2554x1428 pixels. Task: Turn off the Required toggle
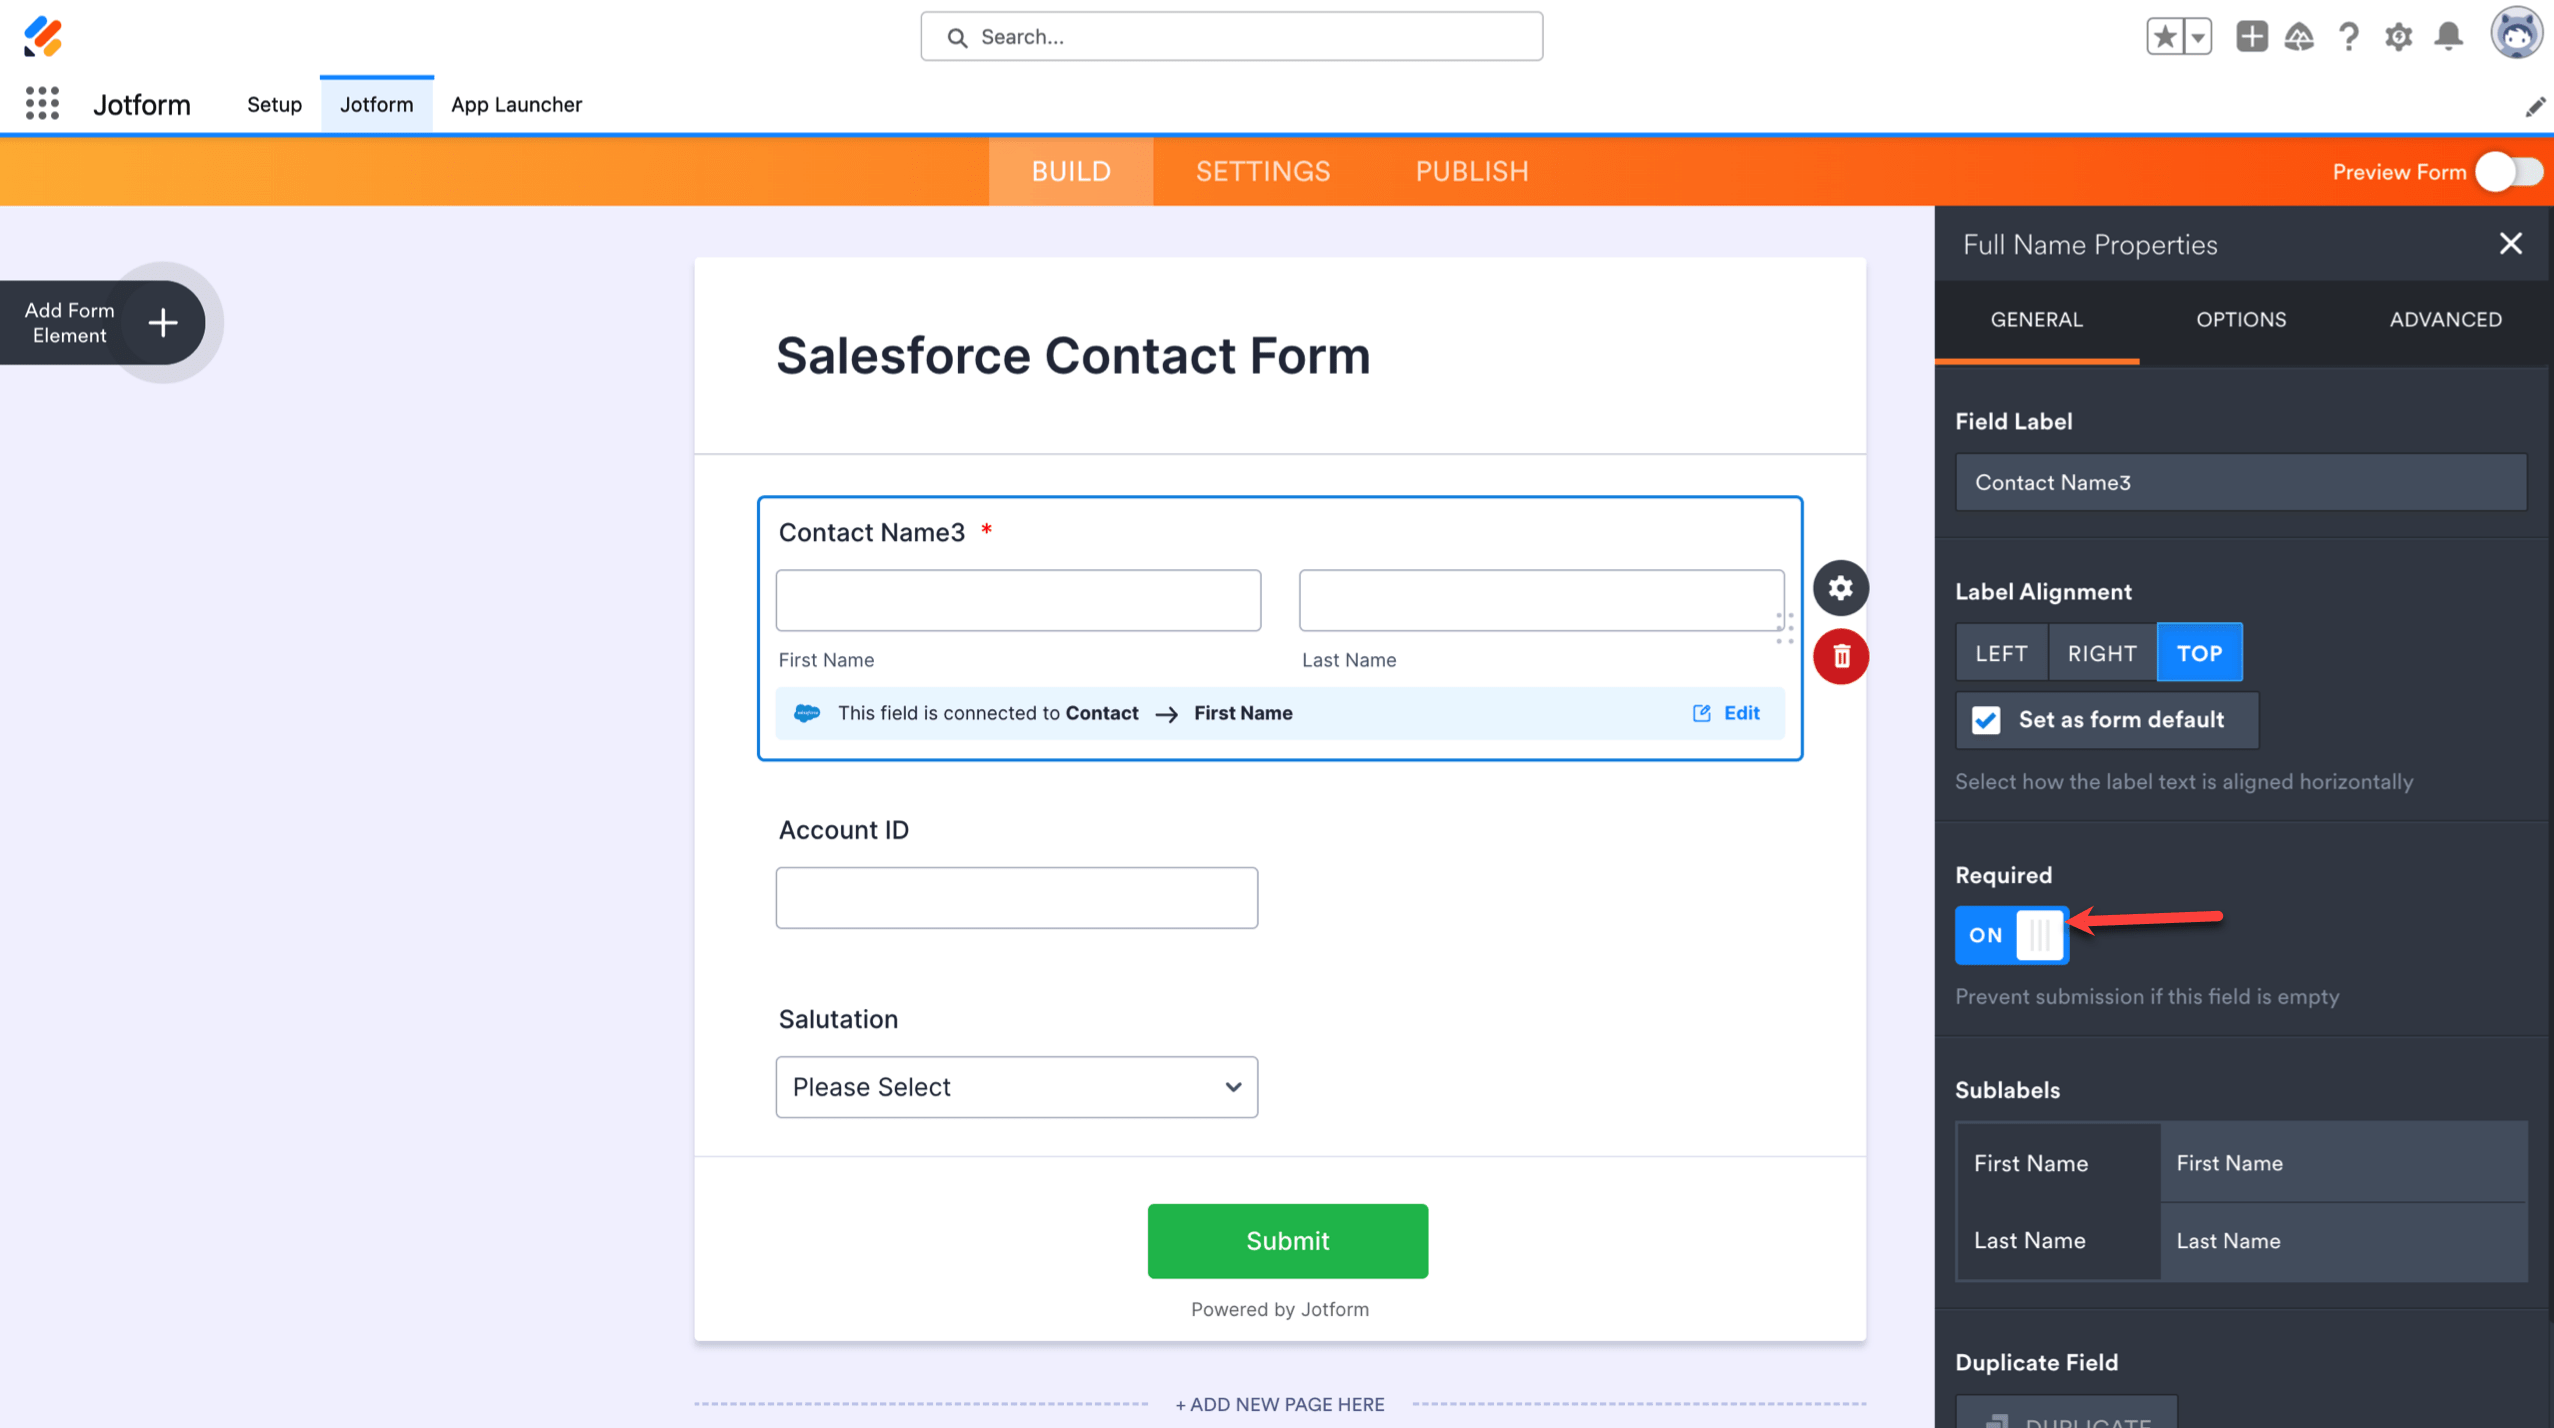[x=2011, y=935]
